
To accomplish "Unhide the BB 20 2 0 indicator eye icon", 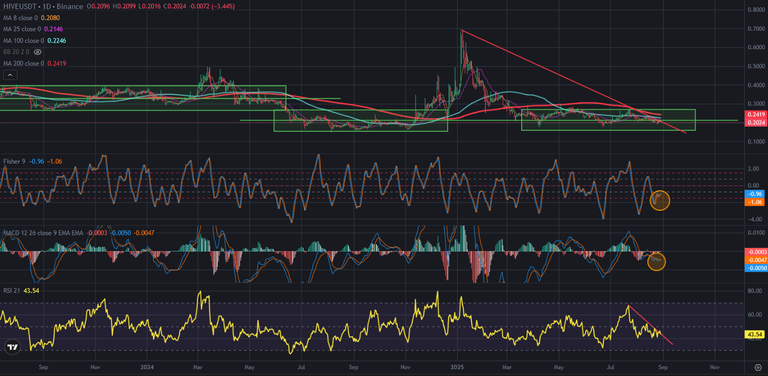I will point(38,51).
